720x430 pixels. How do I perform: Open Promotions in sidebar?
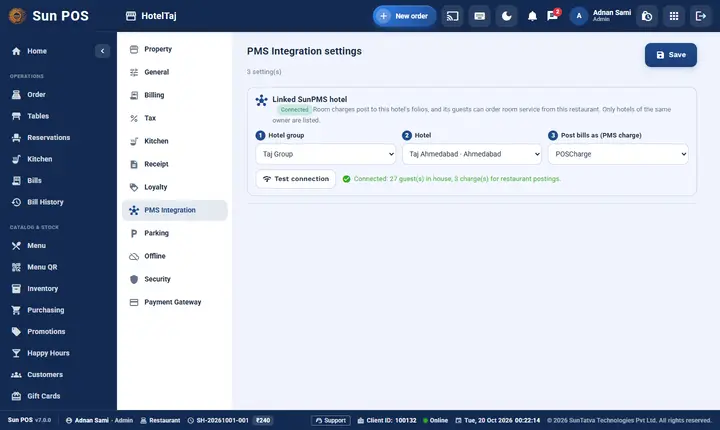[58, 331]
